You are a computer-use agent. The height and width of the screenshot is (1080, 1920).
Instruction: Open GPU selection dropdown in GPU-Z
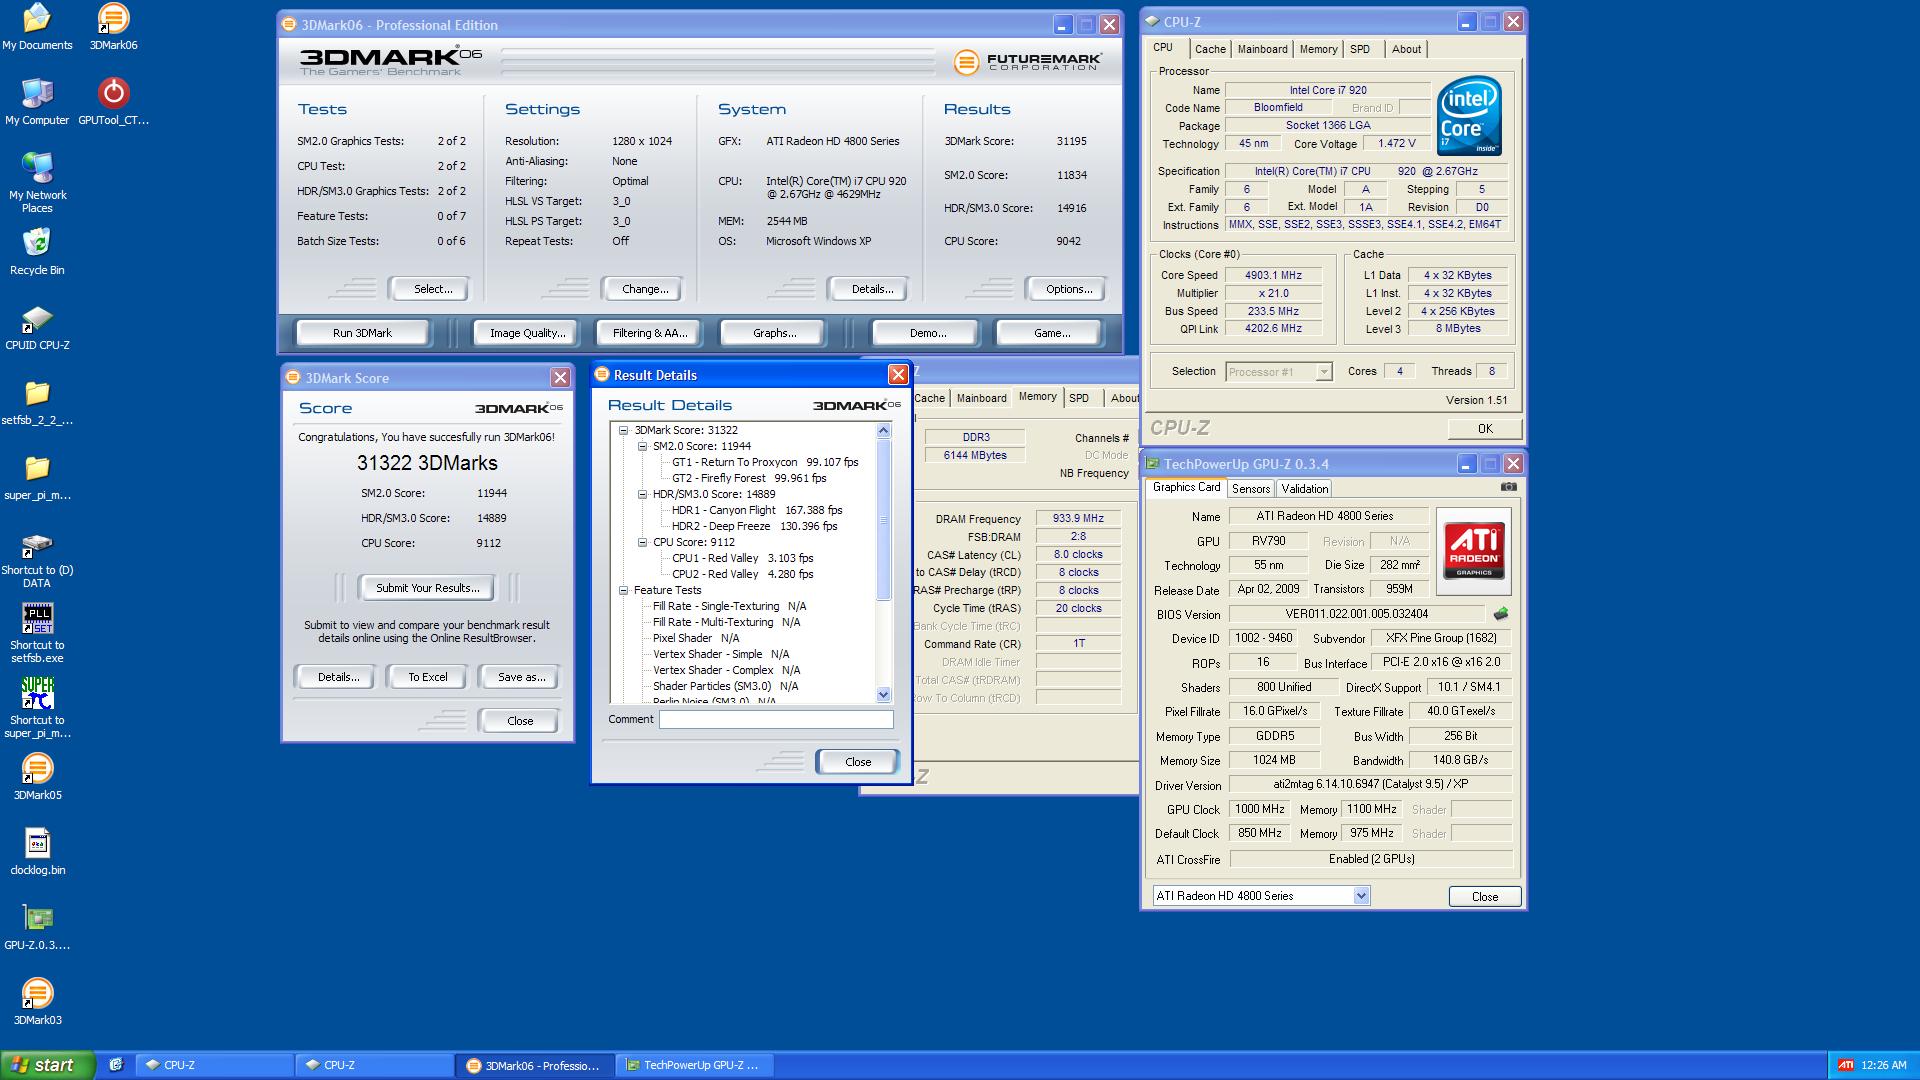(x=1361, y=896)
